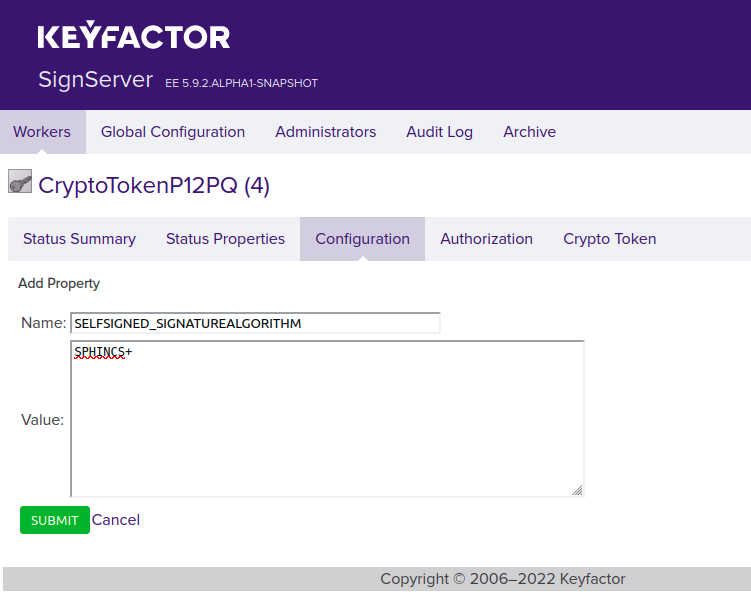View the Audit Log
The image size is (751, 597).
439,132
